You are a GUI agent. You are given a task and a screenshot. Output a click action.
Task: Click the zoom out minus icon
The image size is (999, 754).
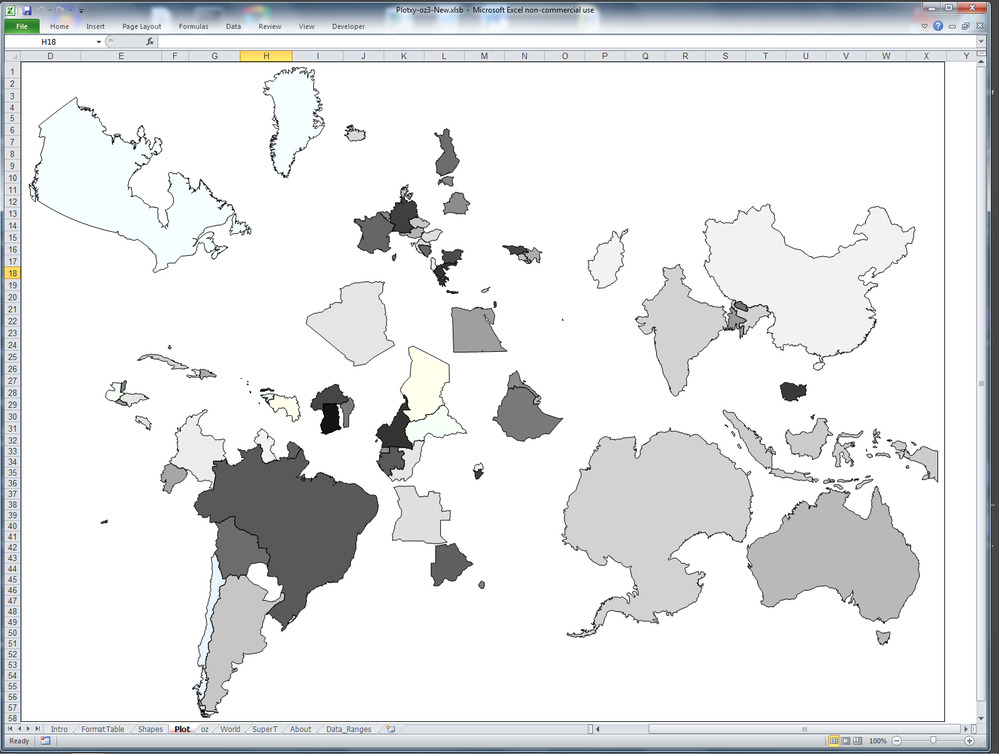tap(897, 741)
